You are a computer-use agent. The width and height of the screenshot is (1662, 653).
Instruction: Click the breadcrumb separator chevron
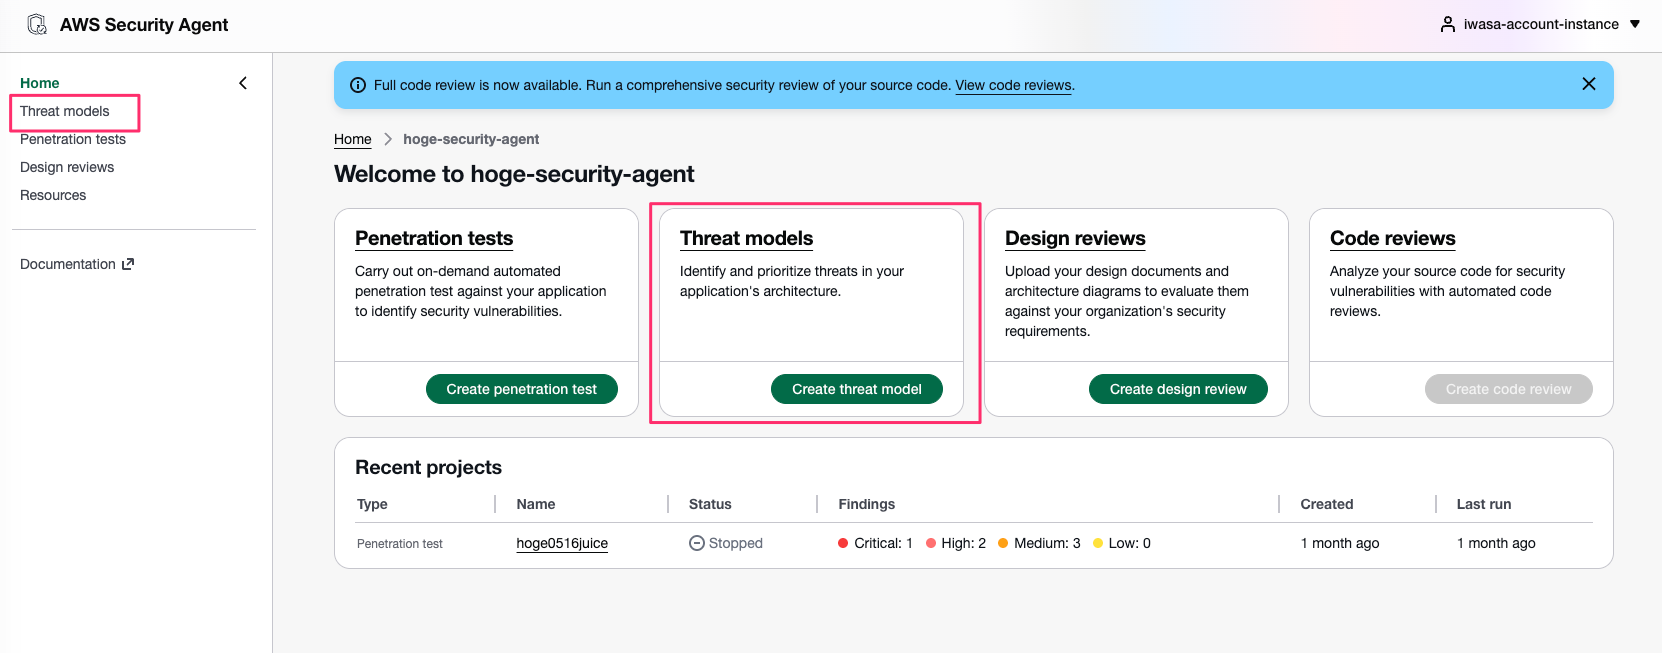[x=388, y=139]
